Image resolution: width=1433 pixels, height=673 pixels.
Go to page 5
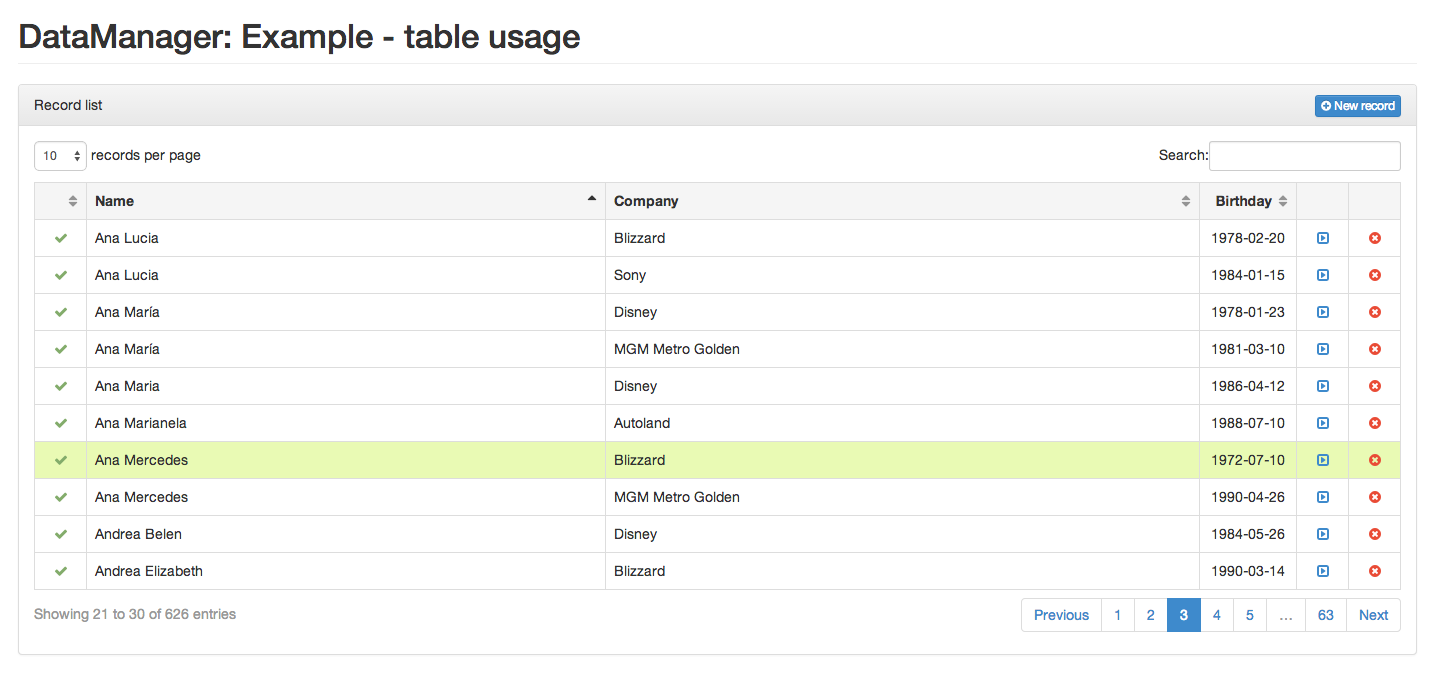pyautogui.click(x=1249, y=615)
